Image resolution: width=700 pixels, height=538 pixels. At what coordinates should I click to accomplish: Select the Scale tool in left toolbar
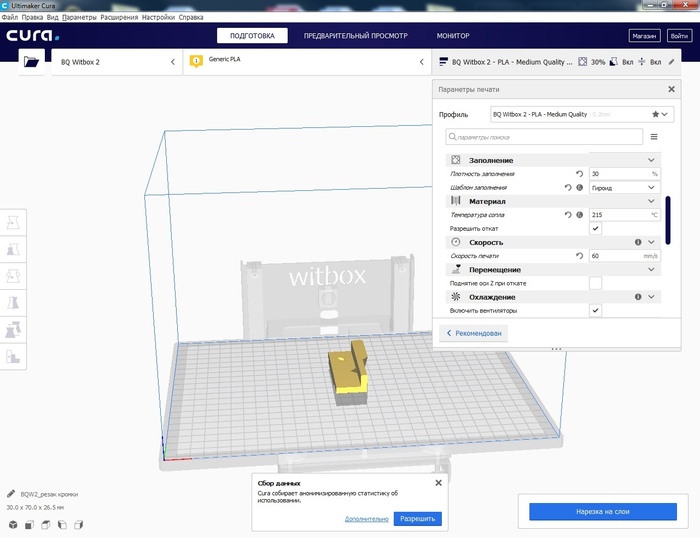click(x=14, y=248)
